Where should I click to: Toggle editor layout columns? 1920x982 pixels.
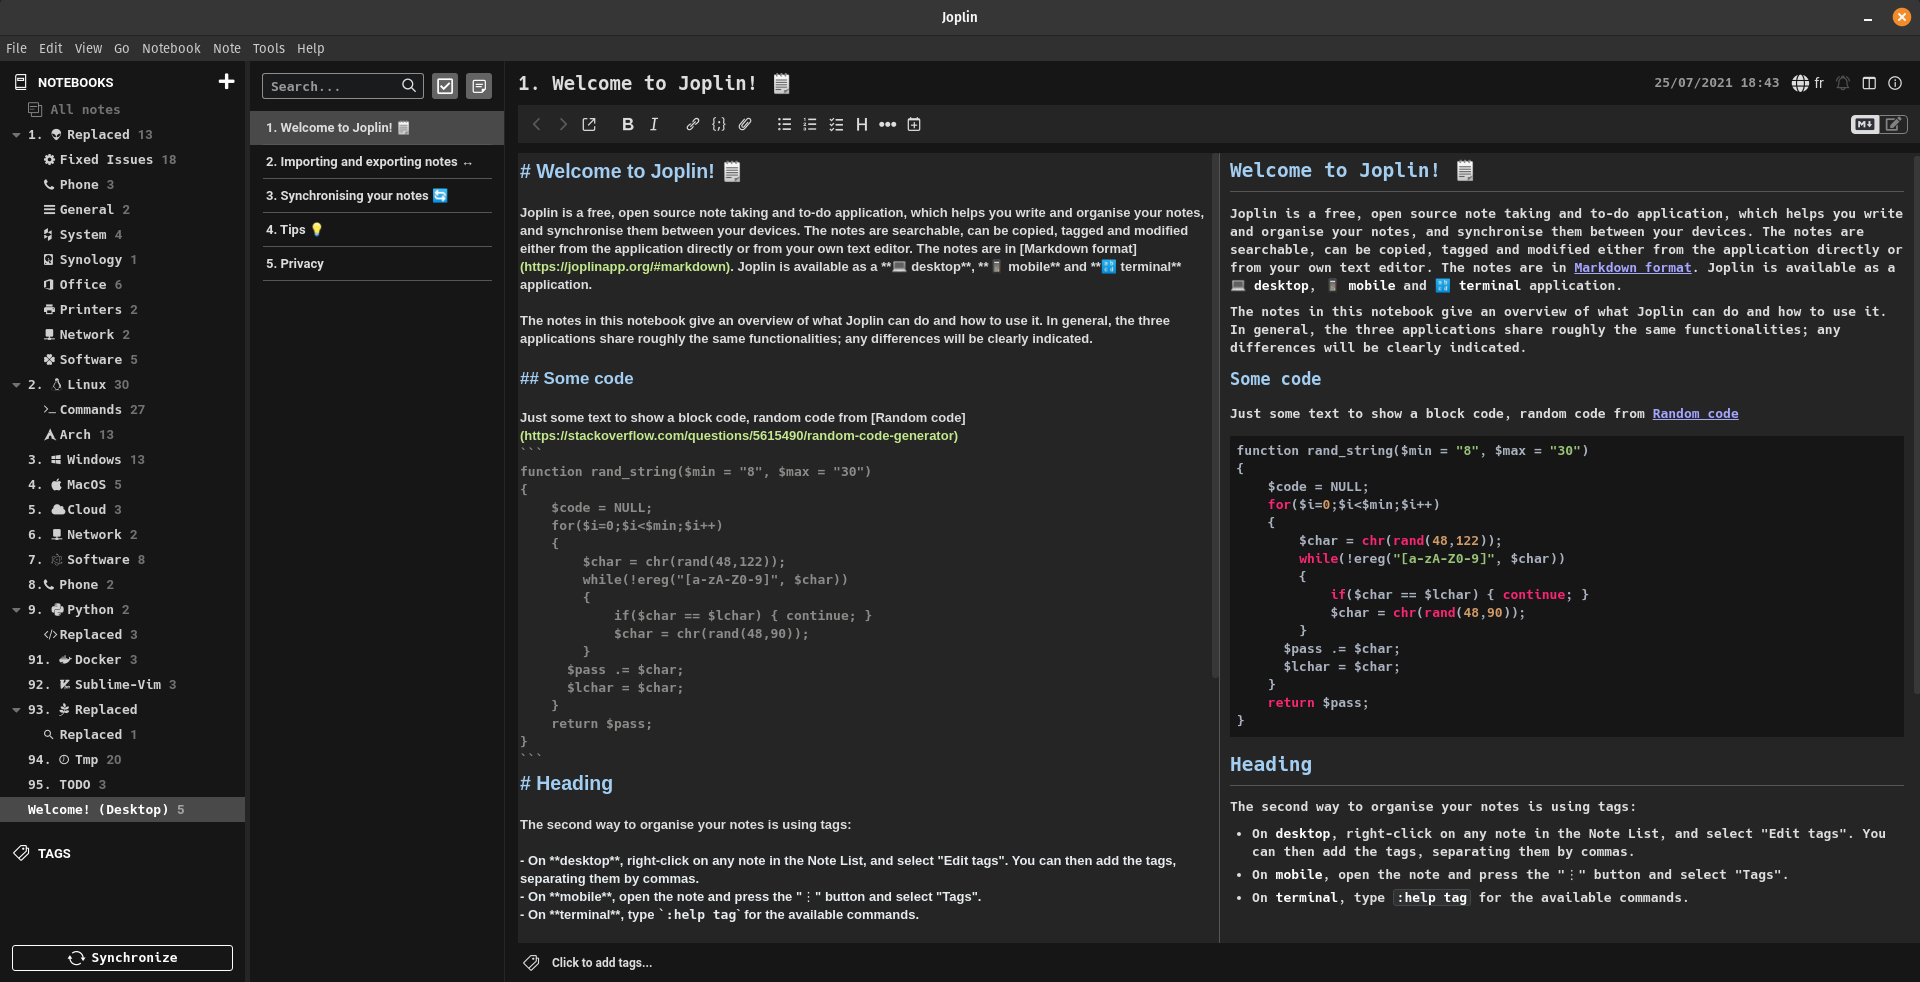click(1869, 83)
